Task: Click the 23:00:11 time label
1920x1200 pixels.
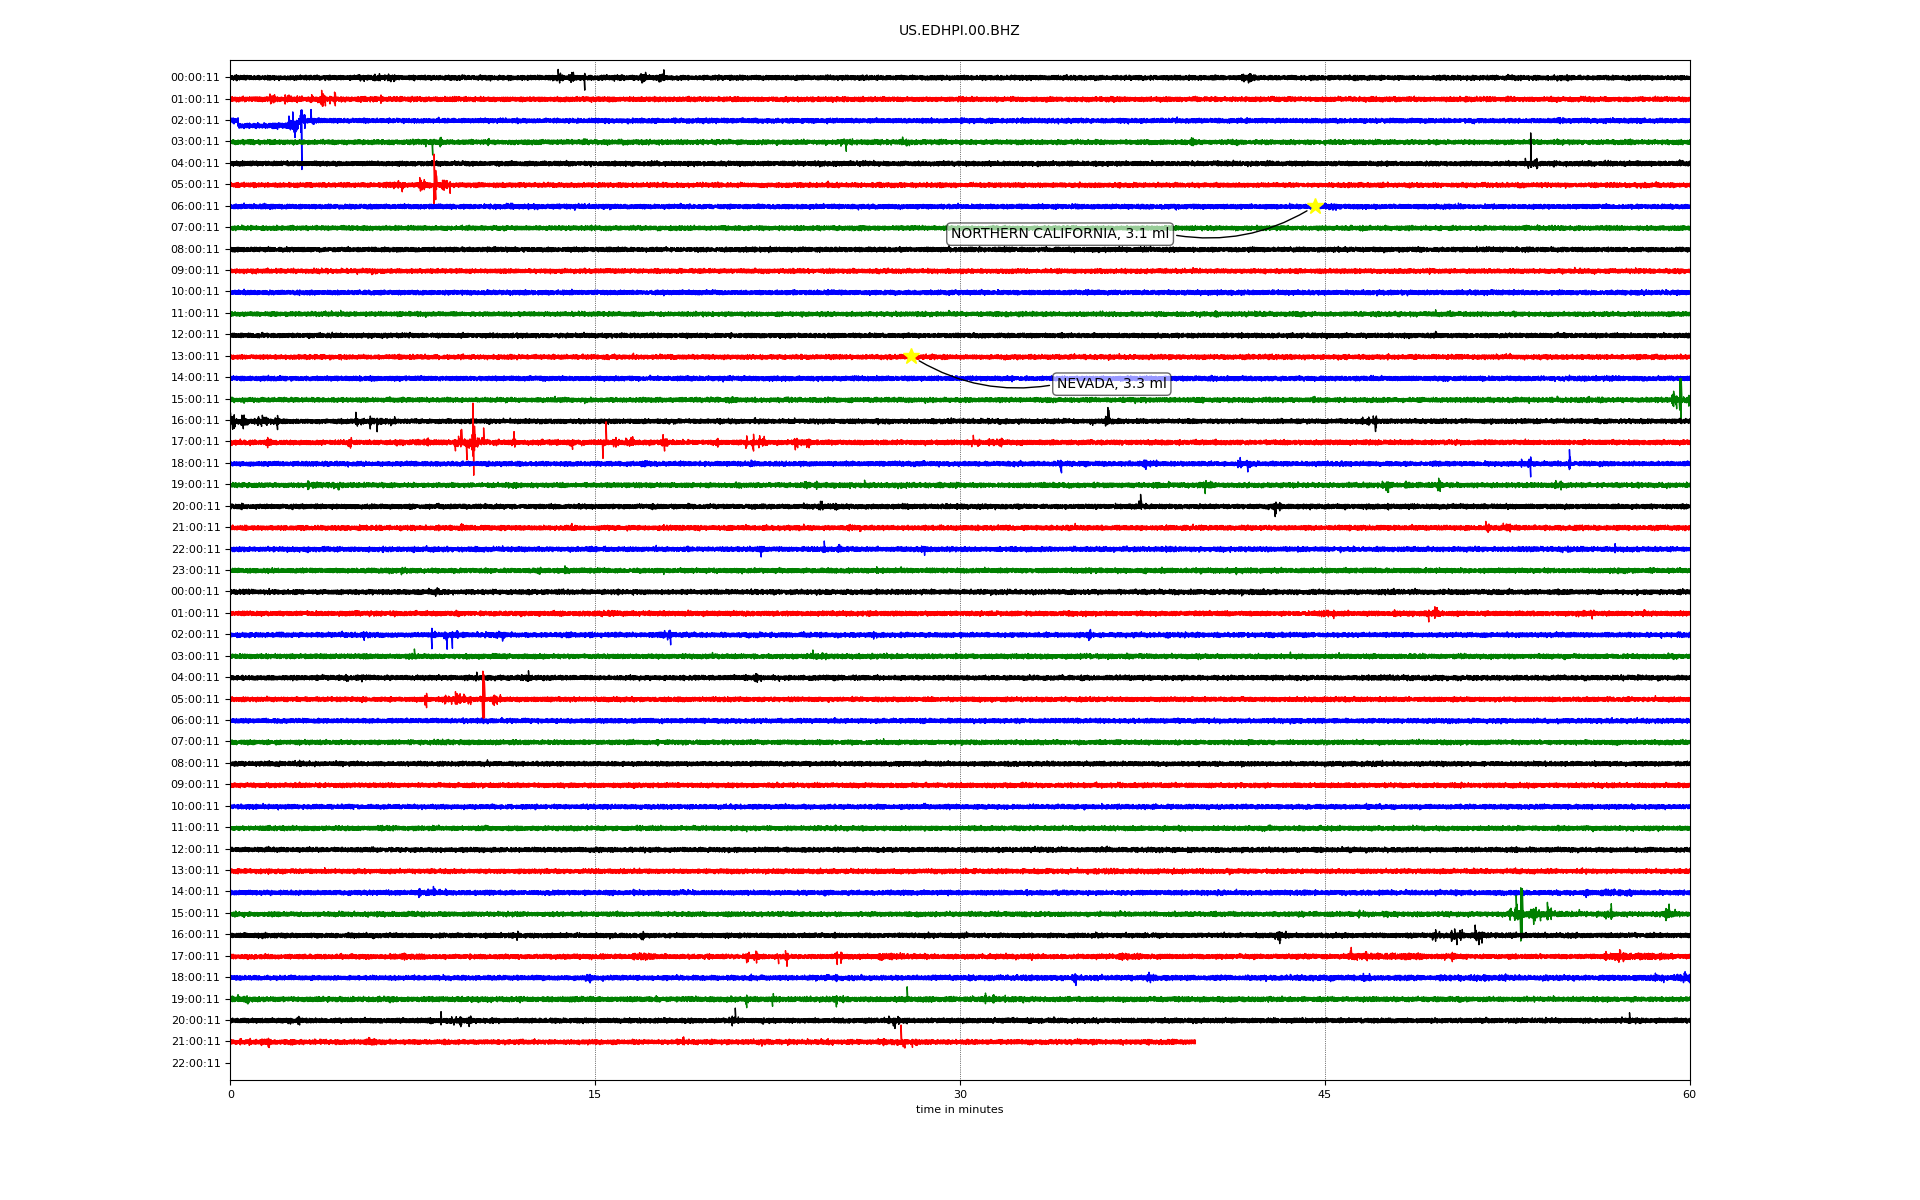Action: coord(195,571)
